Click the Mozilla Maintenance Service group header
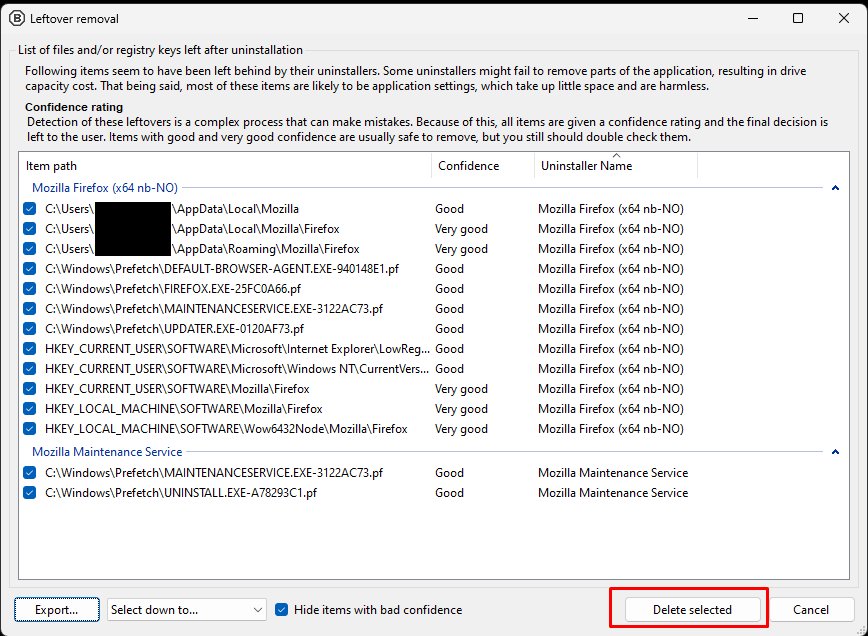Image resolution: width=868 pixels, height=636 pixels. pyautogui.click(x=107, y=452)
